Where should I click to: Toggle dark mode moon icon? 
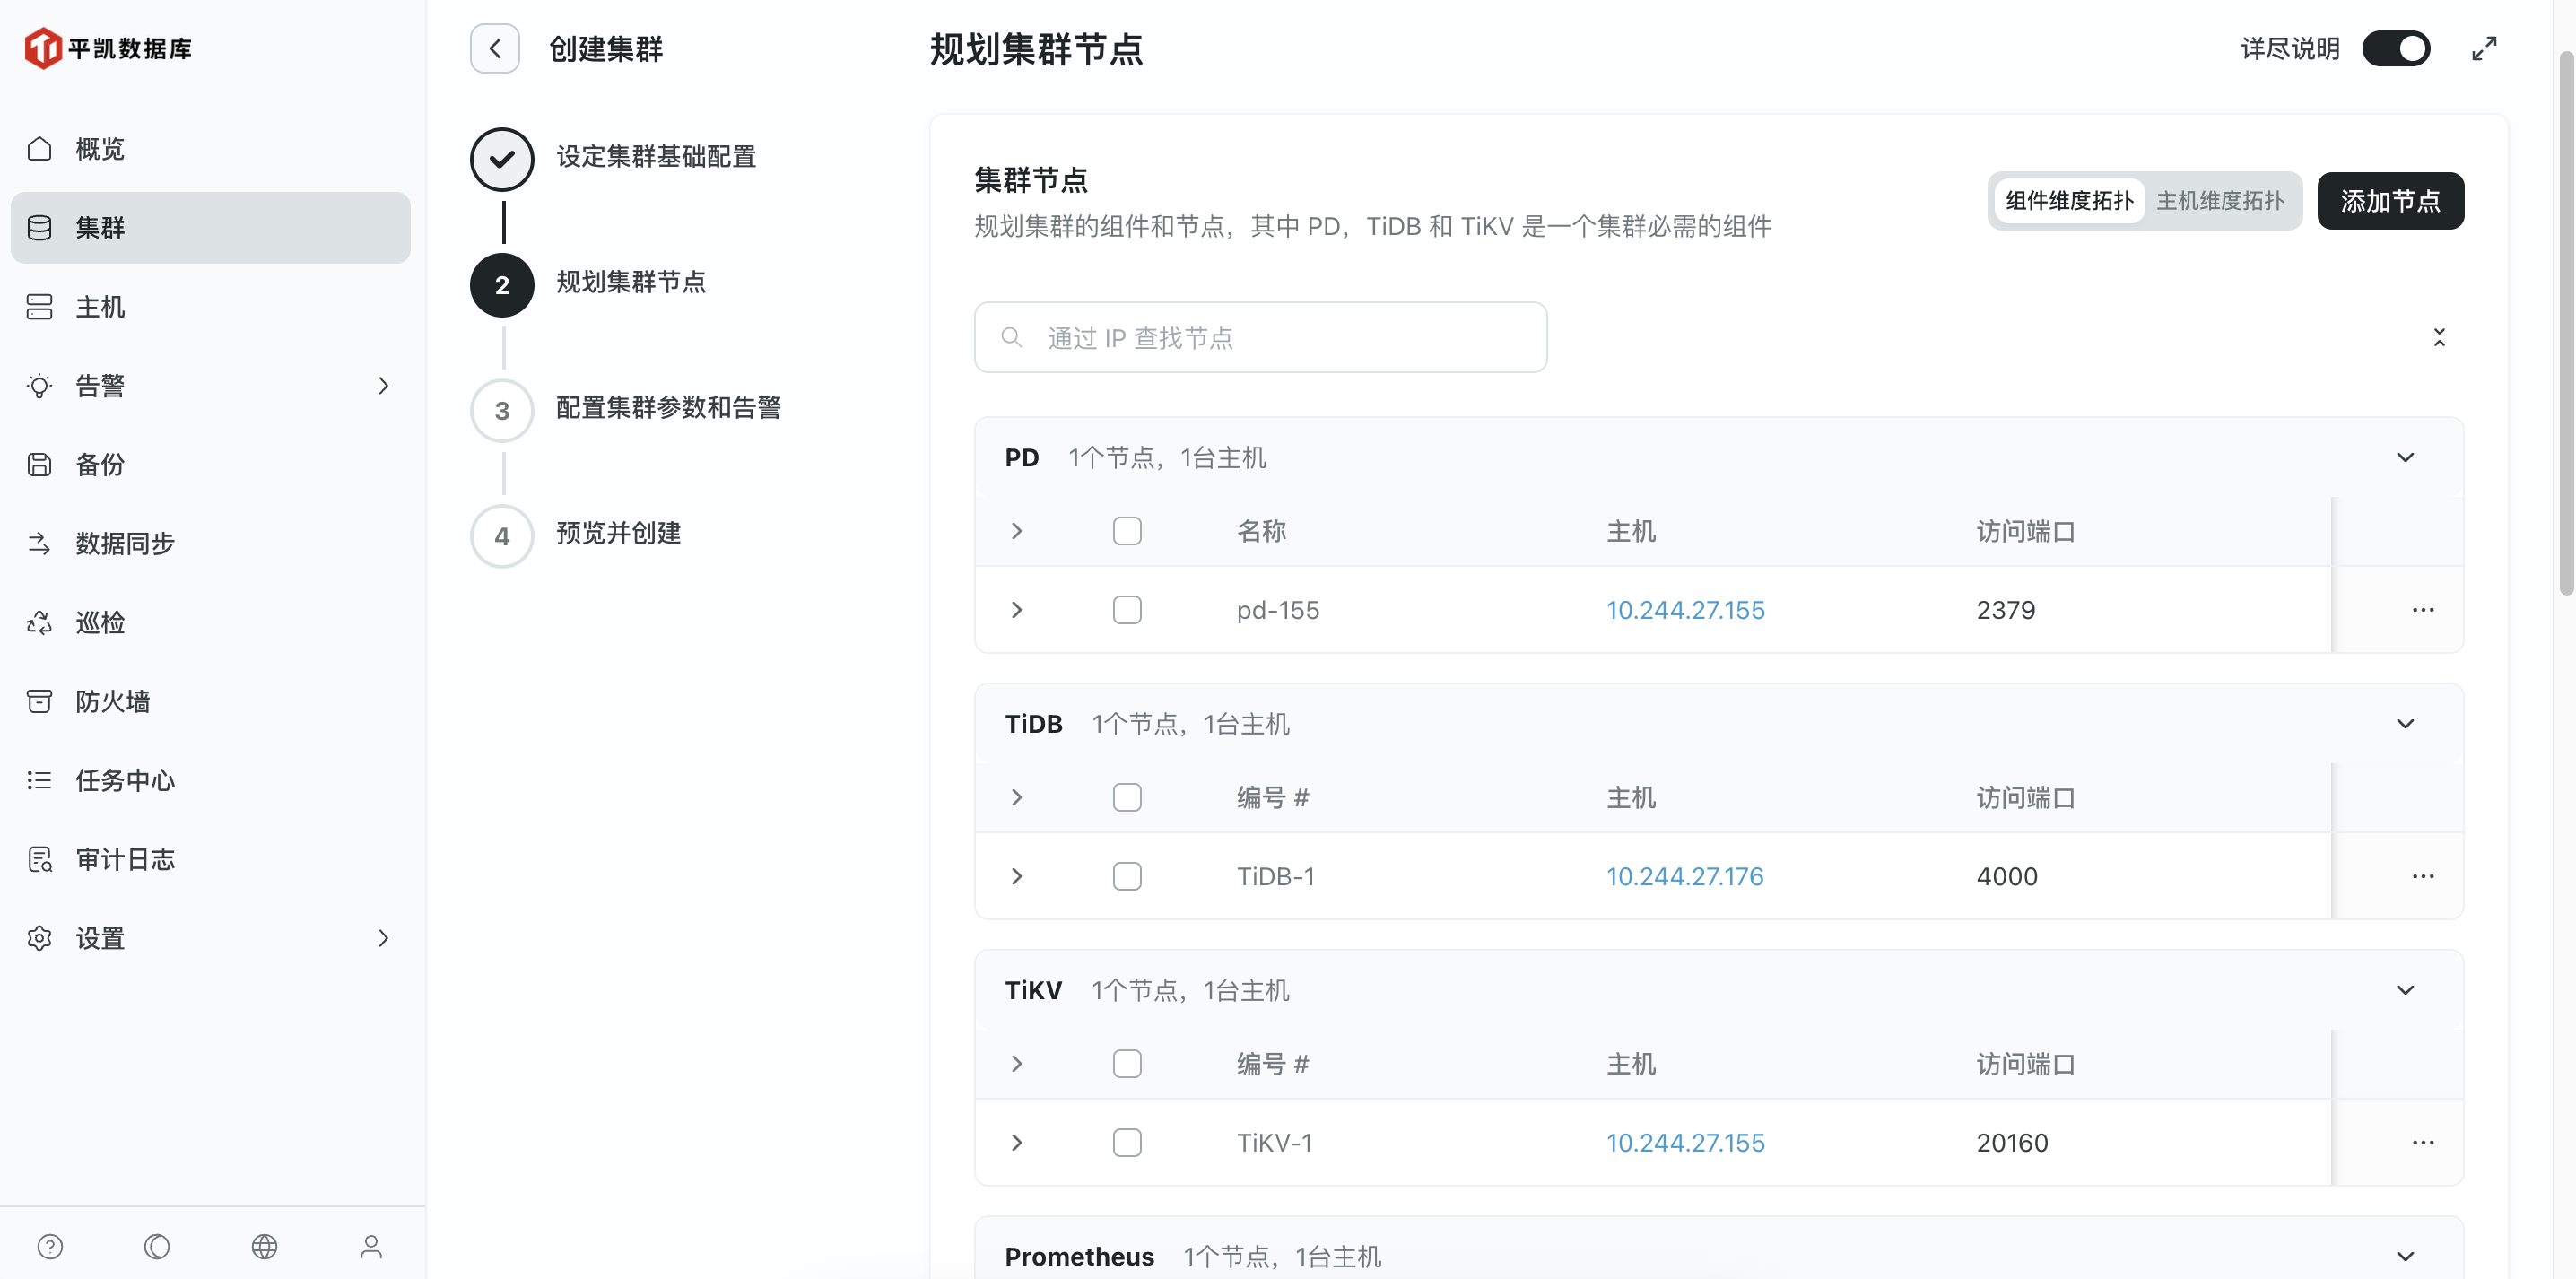(x=157, y=1246)
